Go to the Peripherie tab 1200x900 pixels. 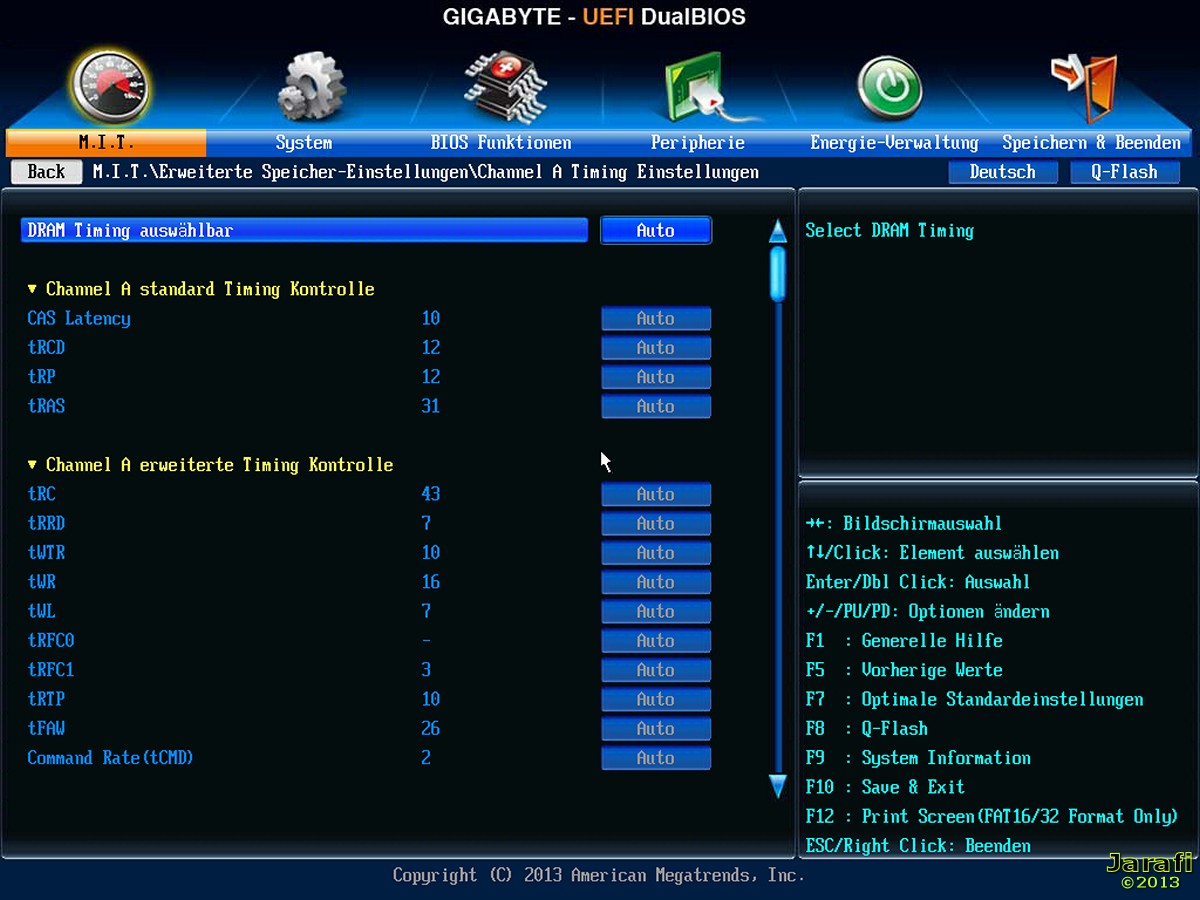tap(698, 143)
